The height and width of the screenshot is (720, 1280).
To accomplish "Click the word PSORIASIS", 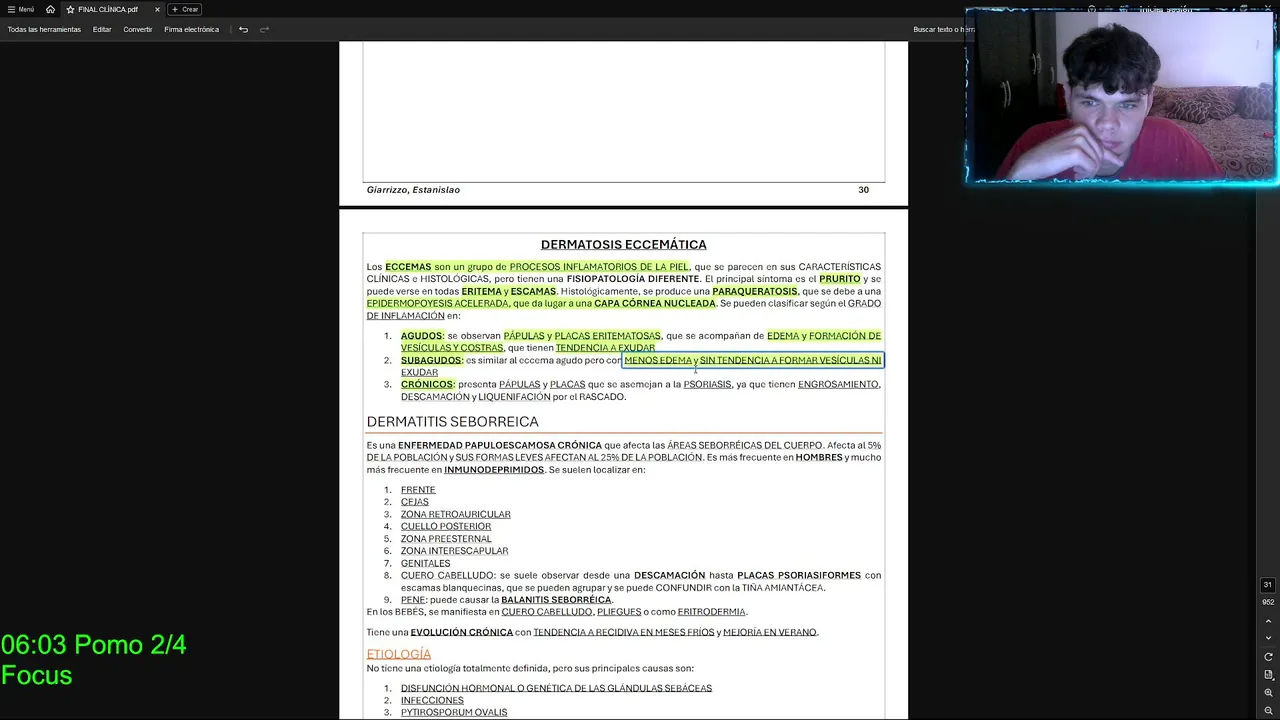I will (707, 384).
